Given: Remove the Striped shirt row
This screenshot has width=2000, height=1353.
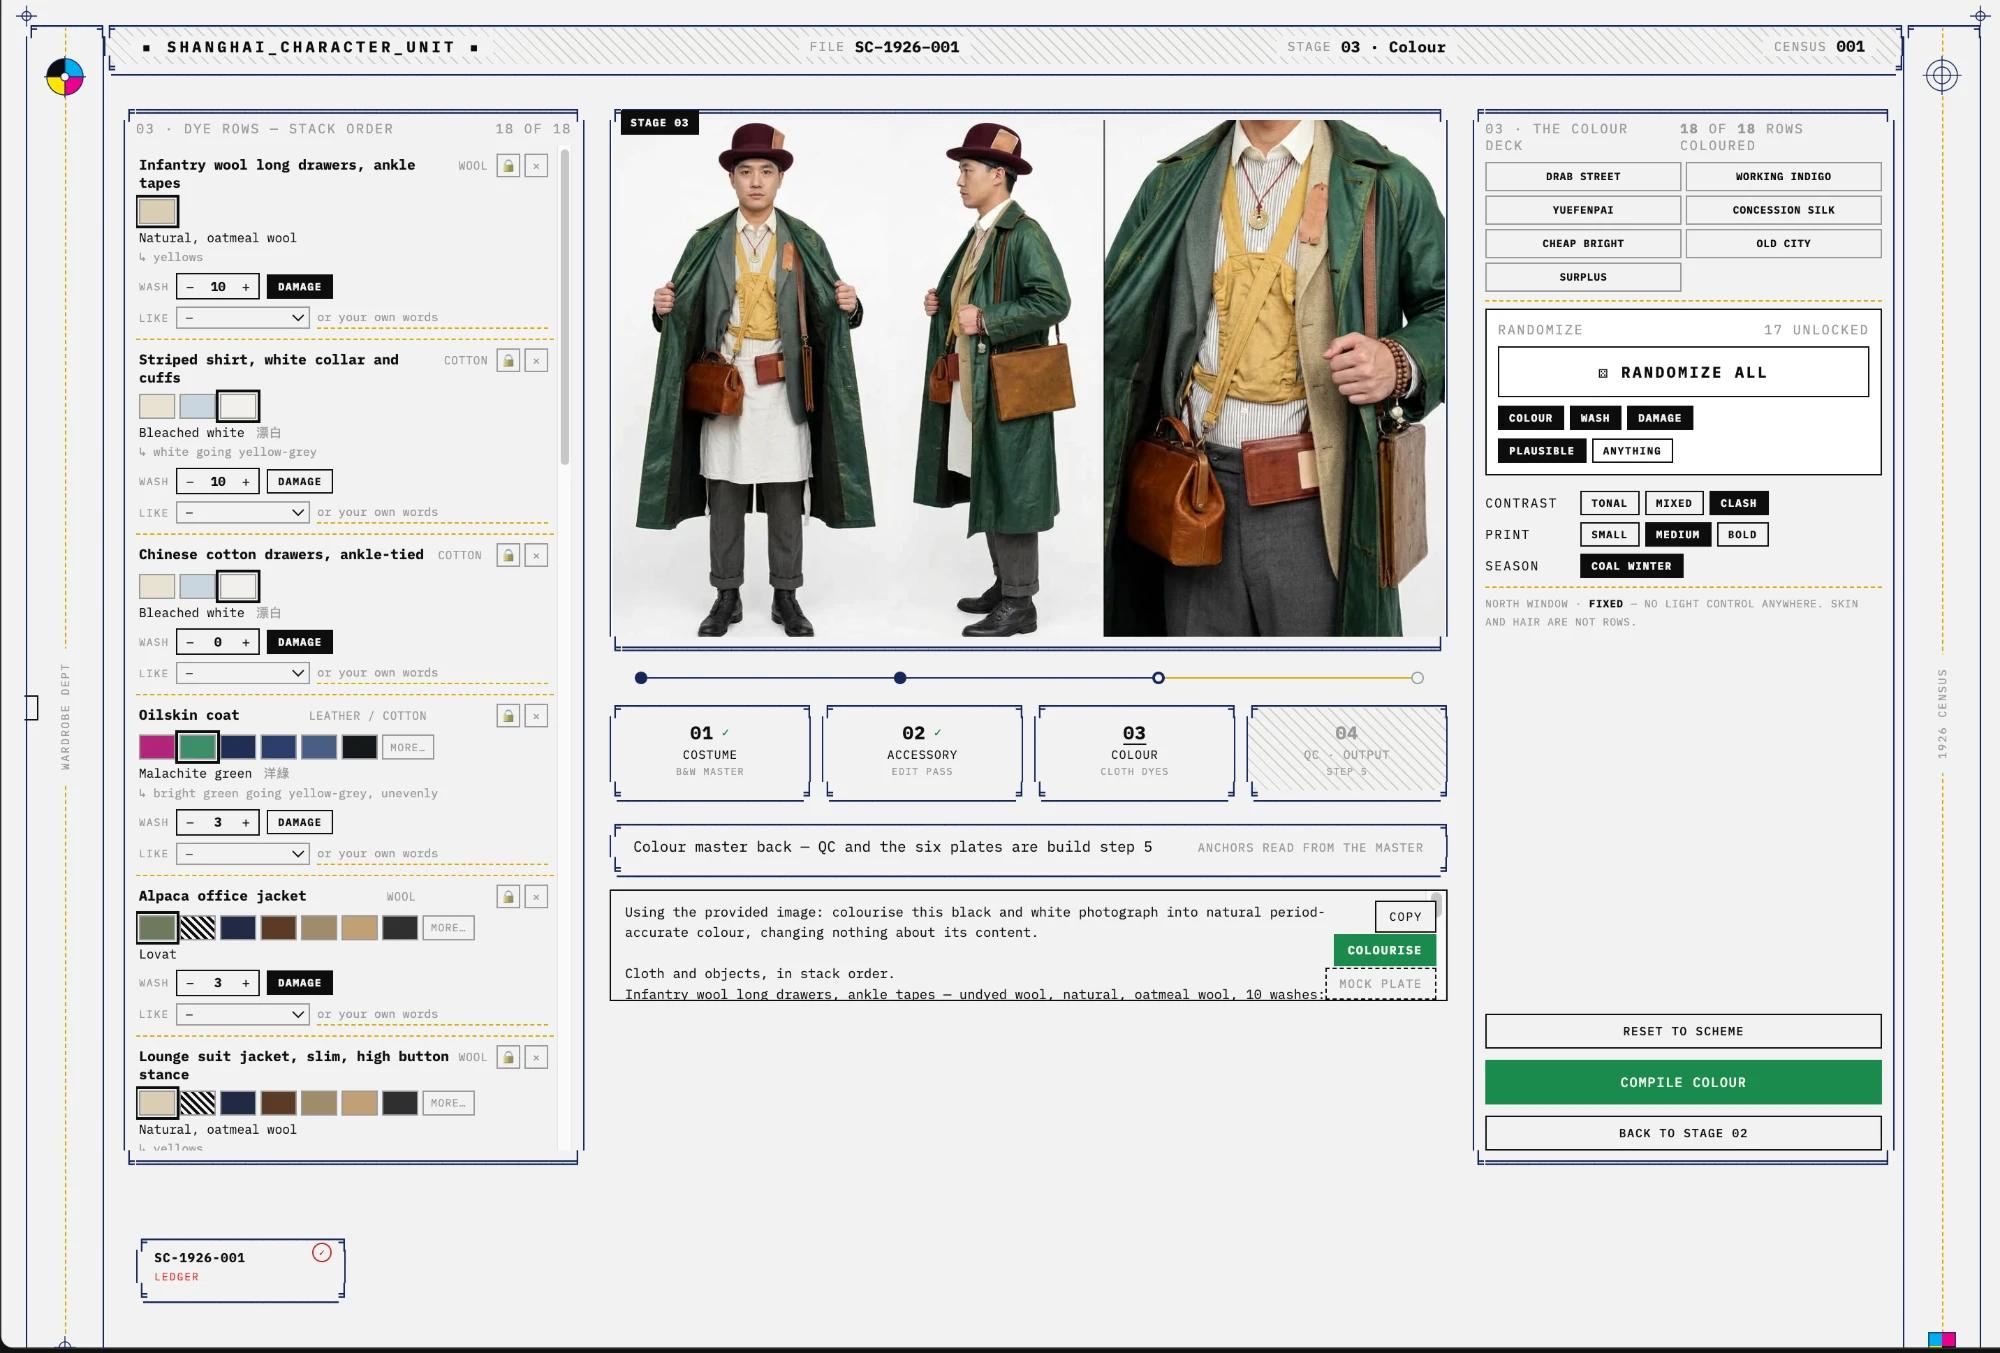Looking at the screenshot, I should [x=536, y=360].
